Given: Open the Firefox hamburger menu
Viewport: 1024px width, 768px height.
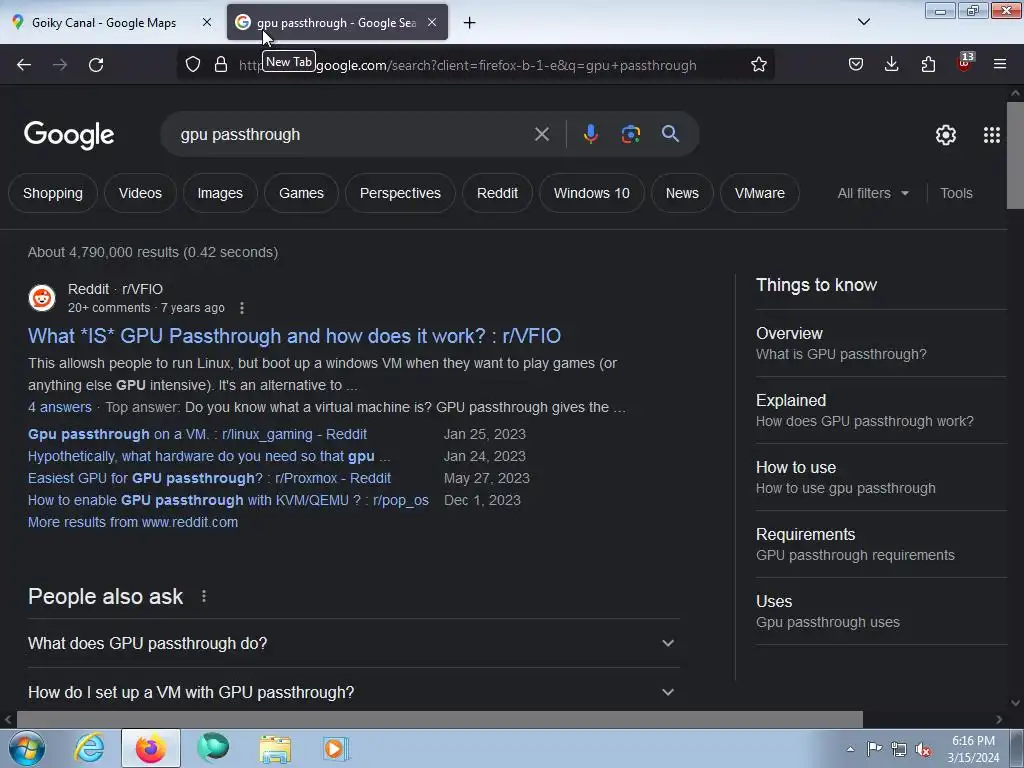Looking at the screenshot, I should click(999, 64).
